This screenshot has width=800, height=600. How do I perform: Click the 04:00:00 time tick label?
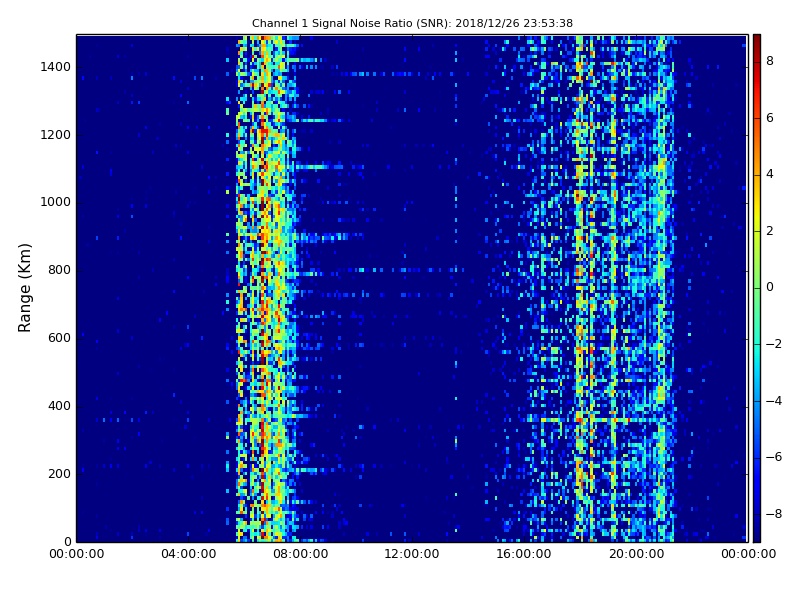click(x=188, y=554)
